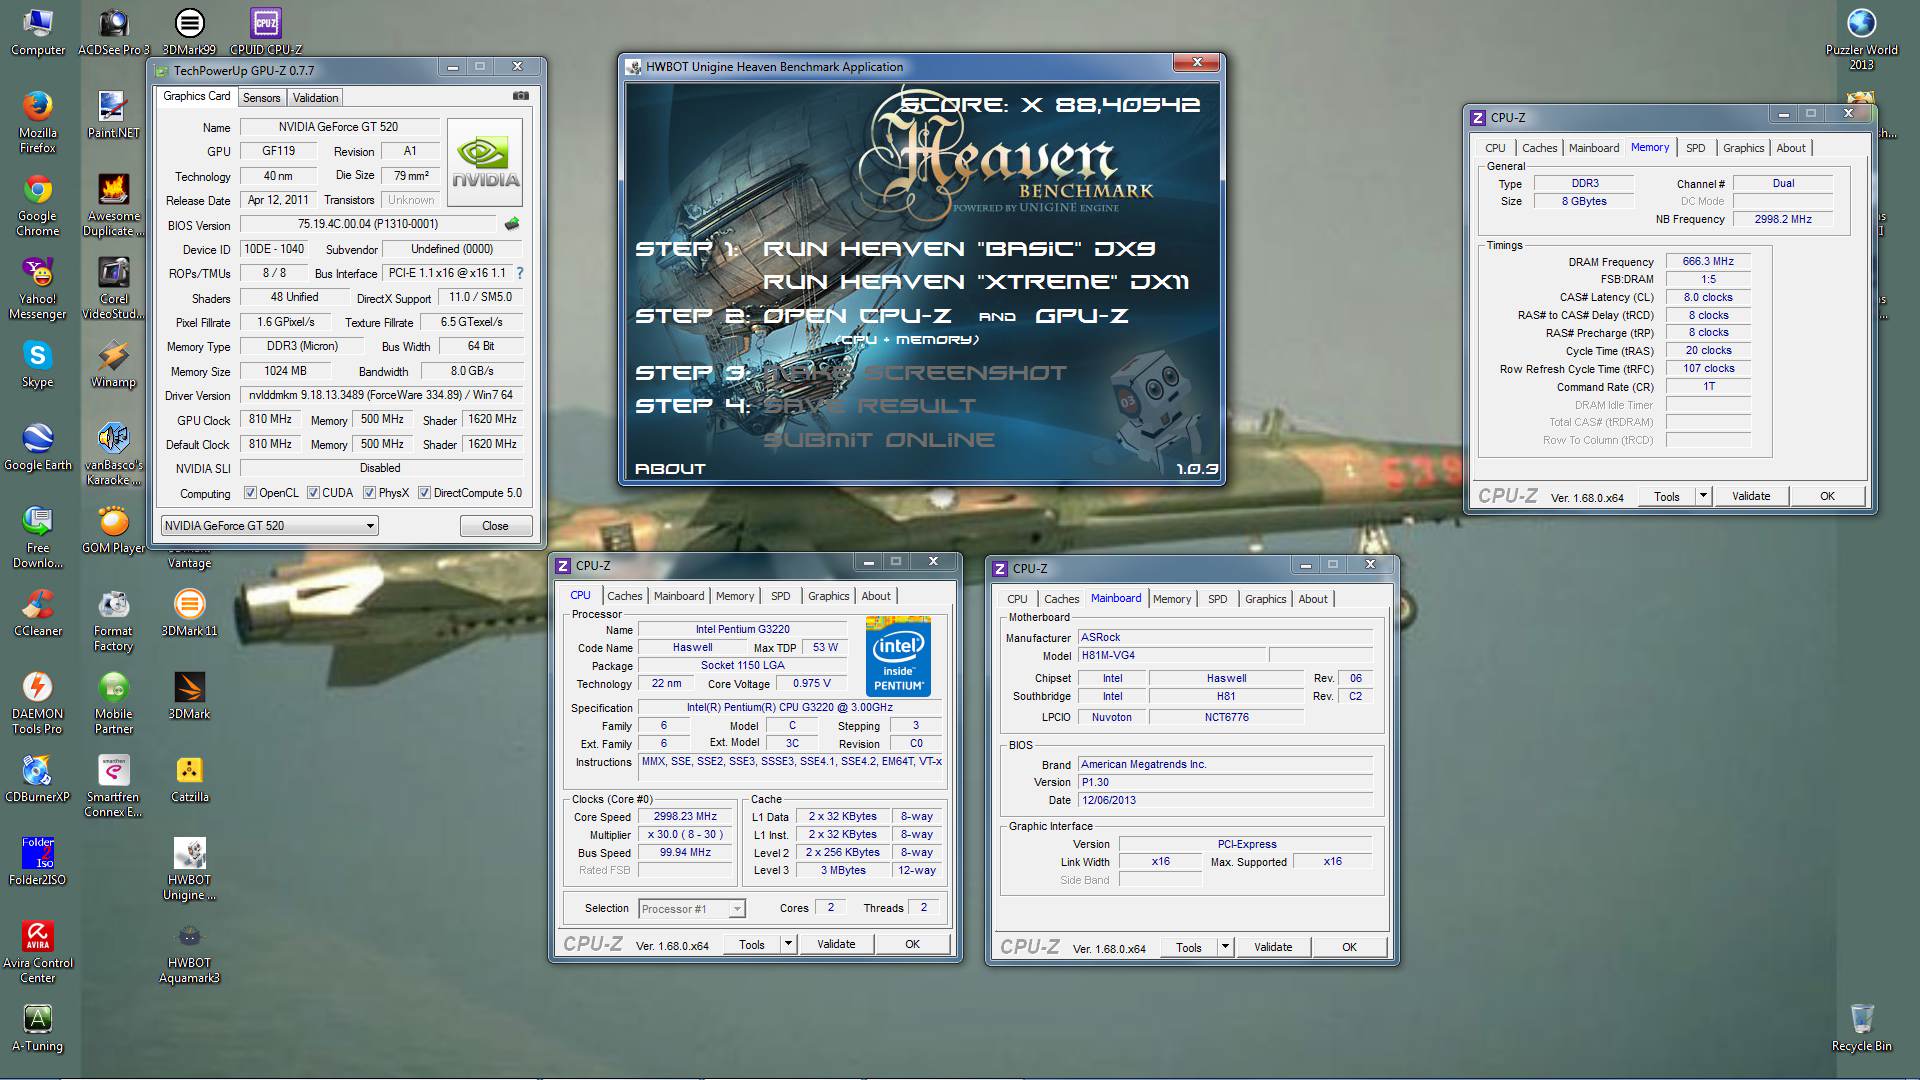1920x1080 pixels.
Task: Click the NVIDIA logo in GPU-Z
Action: coord(485,161)
